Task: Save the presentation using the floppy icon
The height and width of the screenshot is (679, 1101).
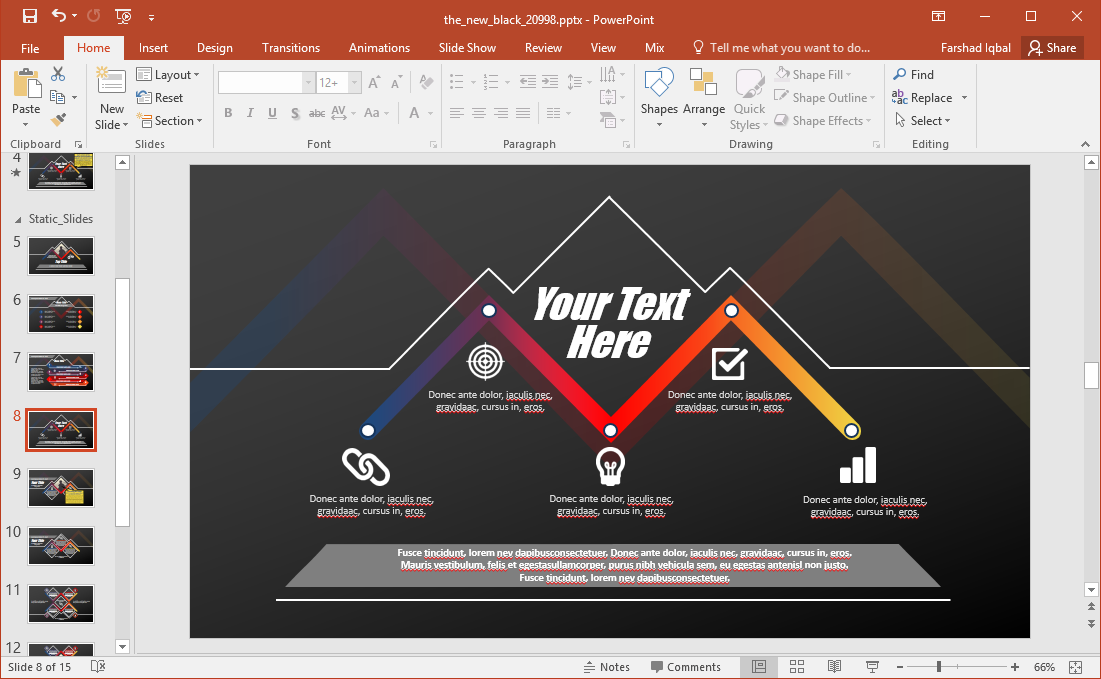Action: pos(29,16)
